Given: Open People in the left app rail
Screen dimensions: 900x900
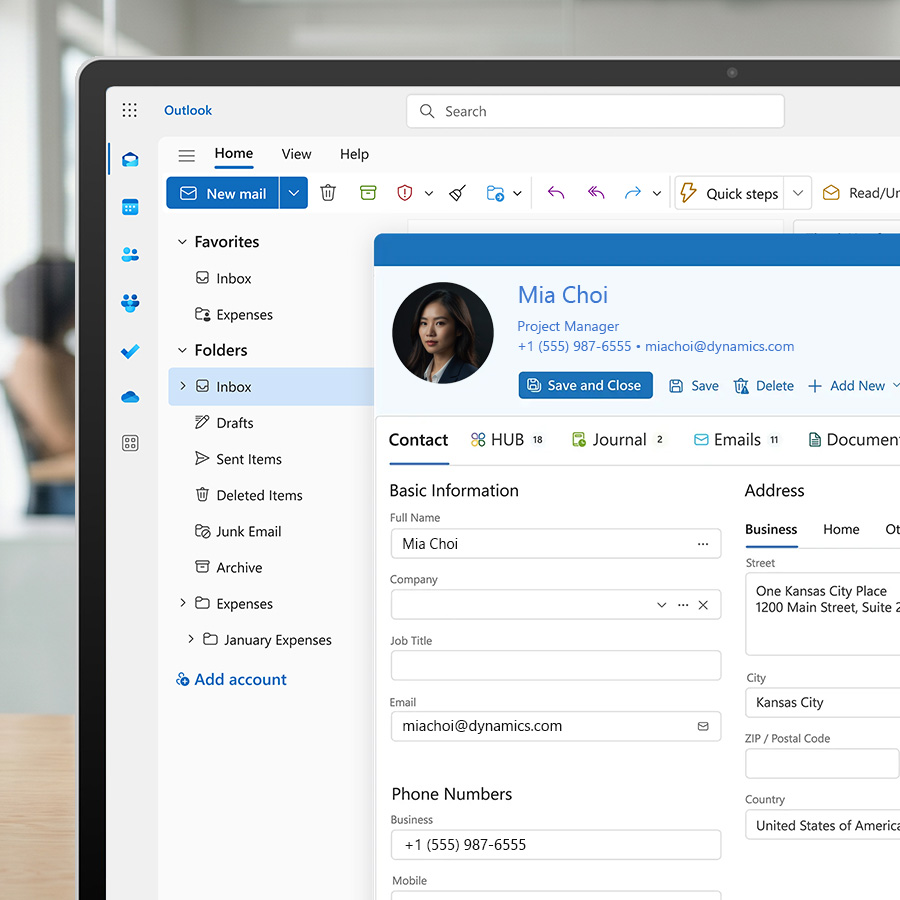Looking at the screenshot, I should (130, 254).
